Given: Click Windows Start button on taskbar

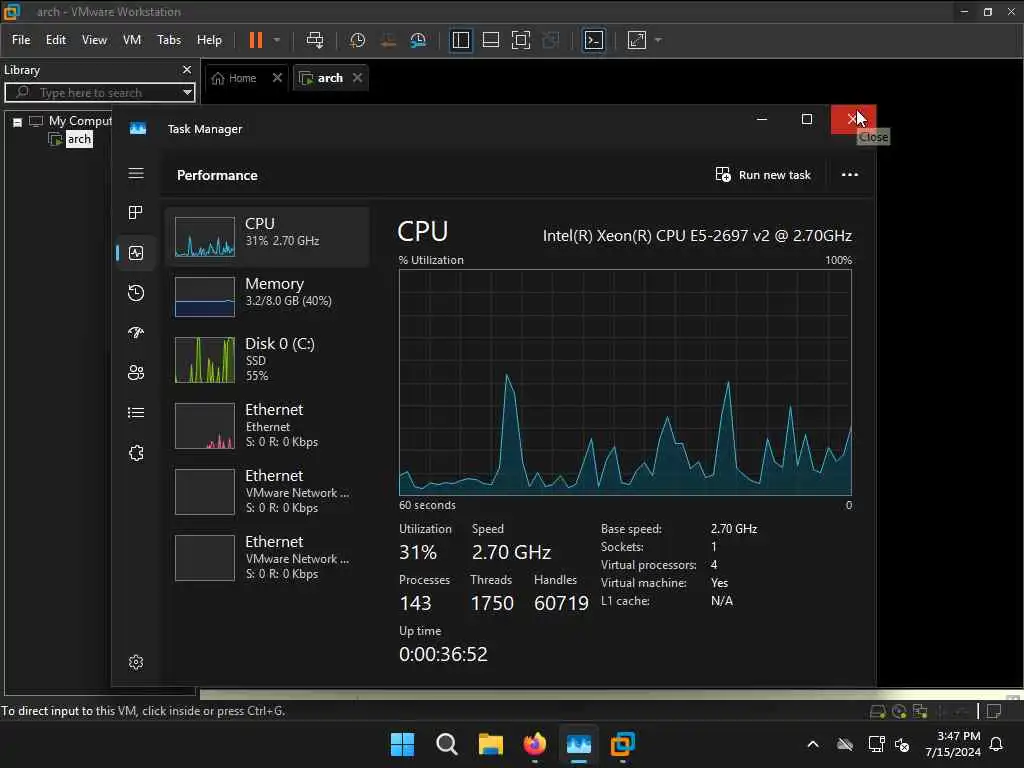Looking at the screenshot, I should click(x=402, y=744).
